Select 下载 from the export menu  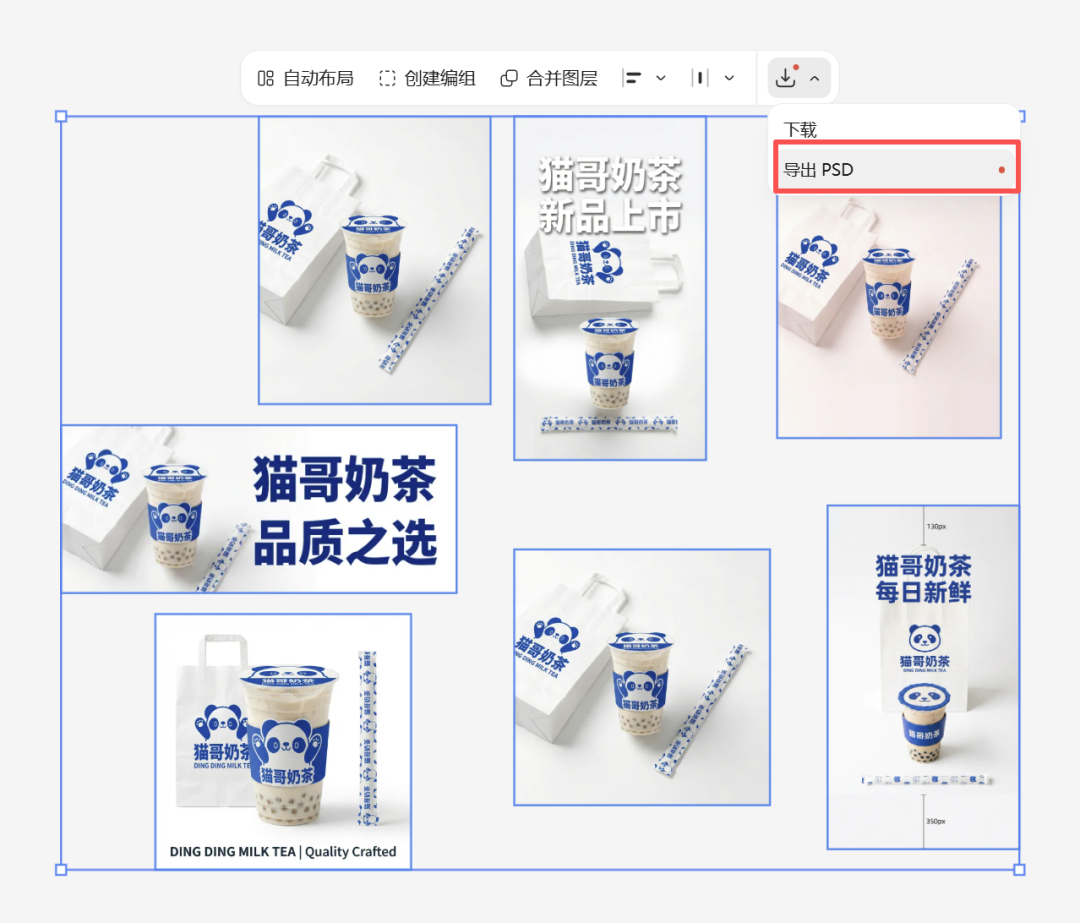[800, 130]
